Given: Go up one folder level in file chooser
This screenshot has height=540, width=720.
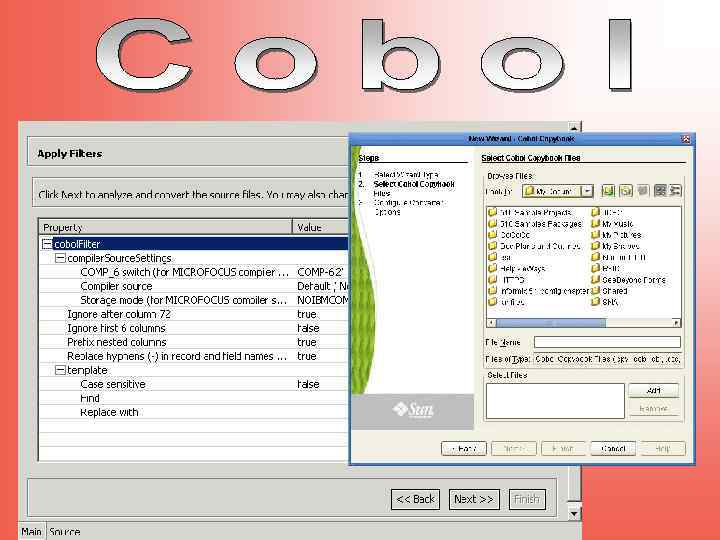Looking at the screenshot, I should coord(608,191).
